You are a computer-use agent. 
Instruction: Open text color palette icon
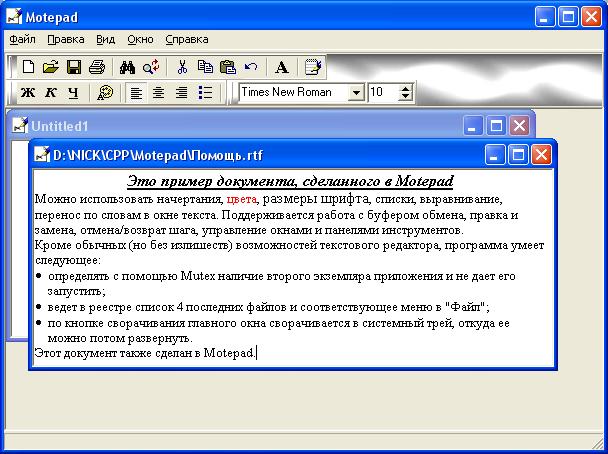click(105, 93)
